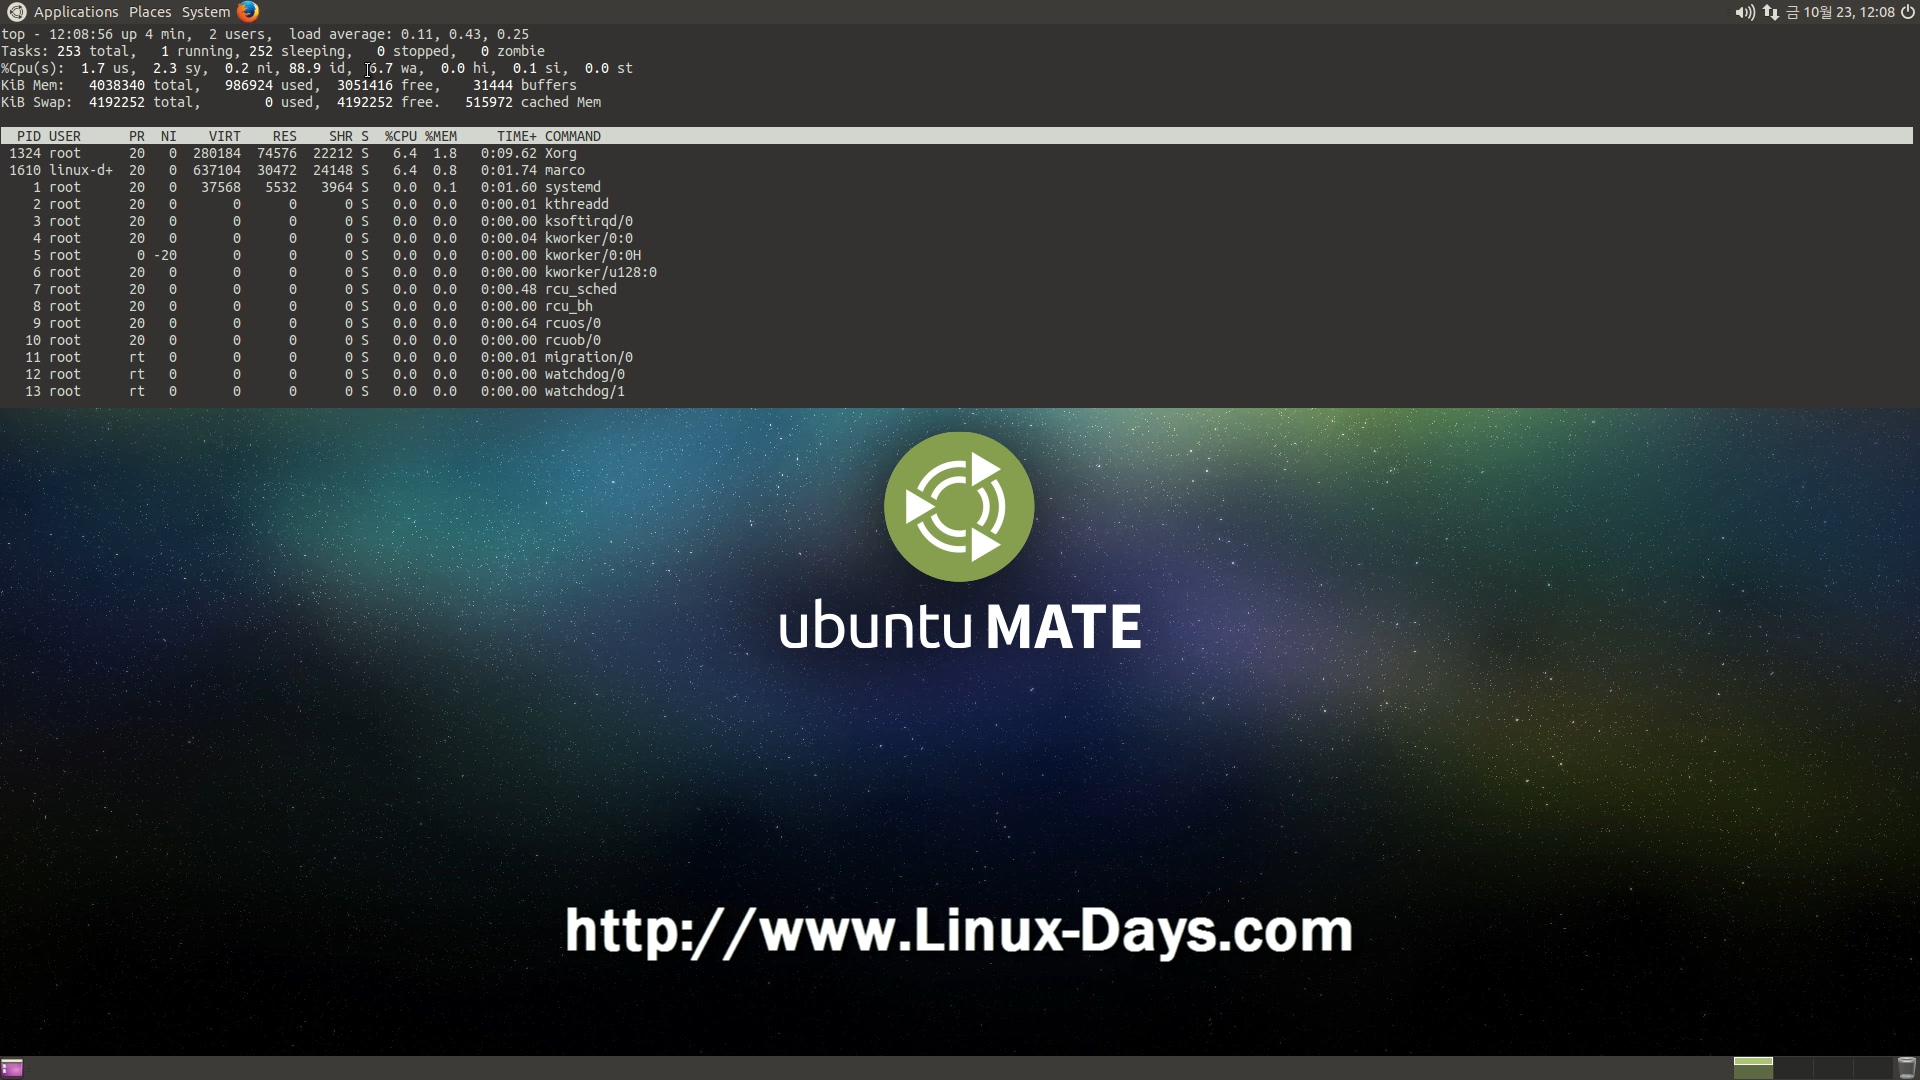This screenshot has width=1920, height=1080.
Task: Click the linux-d+ user entry
Action: pos(81,170)
